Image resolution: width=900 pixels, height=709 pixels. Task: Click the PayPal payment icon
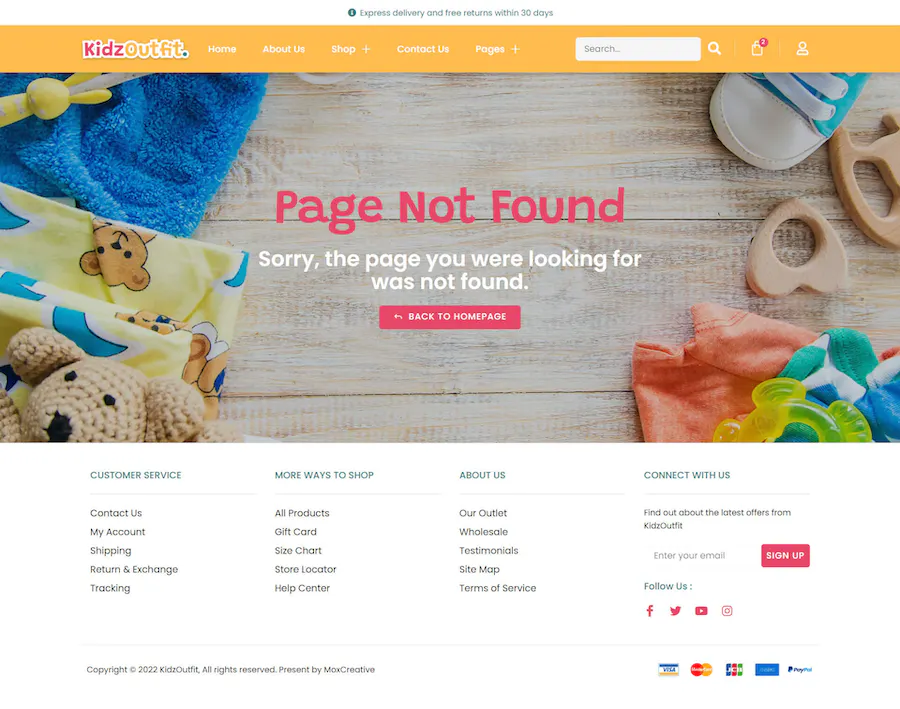(x=800, y=669)
